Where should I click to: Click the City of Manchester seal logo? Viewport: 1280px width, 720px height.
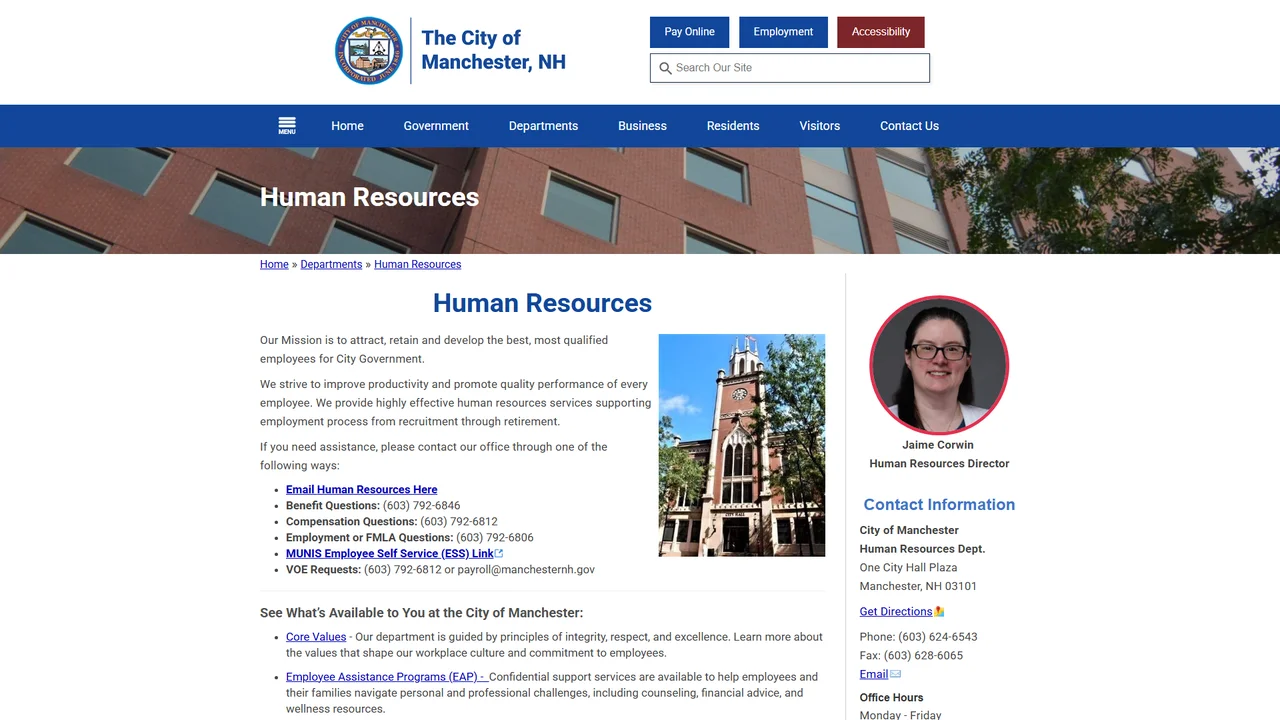369,50
